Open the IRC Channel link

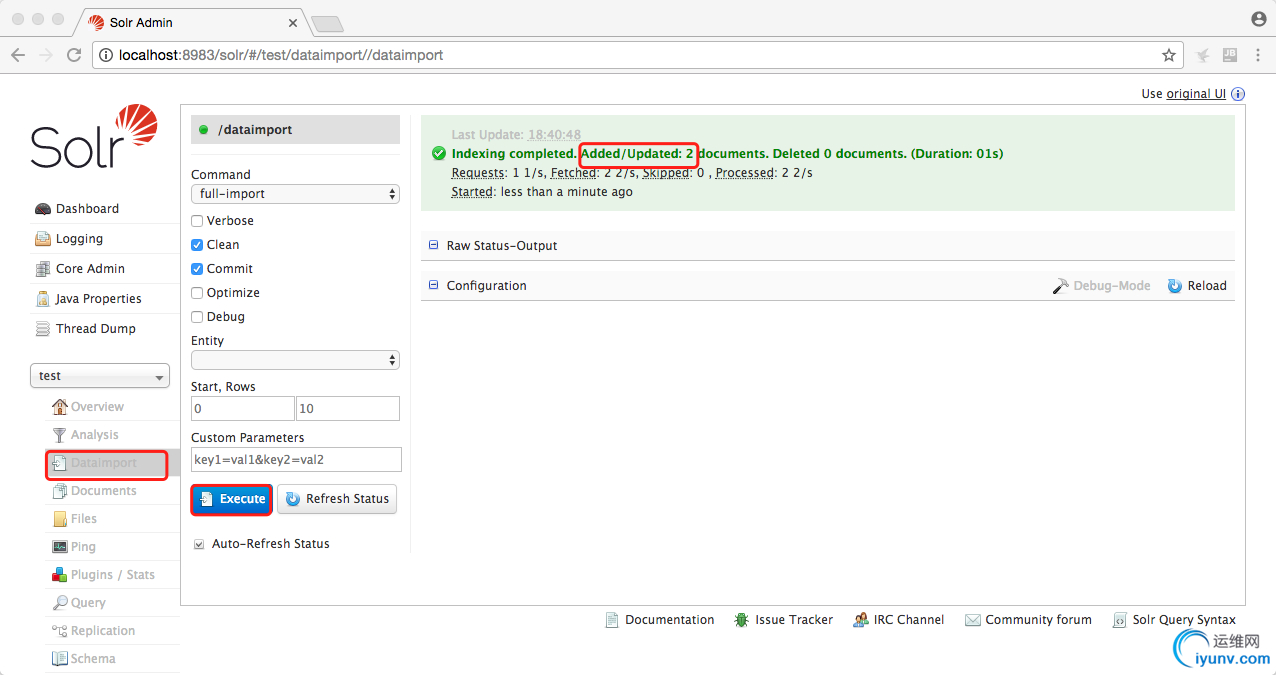pyautogui.click(x=899, y=620)
